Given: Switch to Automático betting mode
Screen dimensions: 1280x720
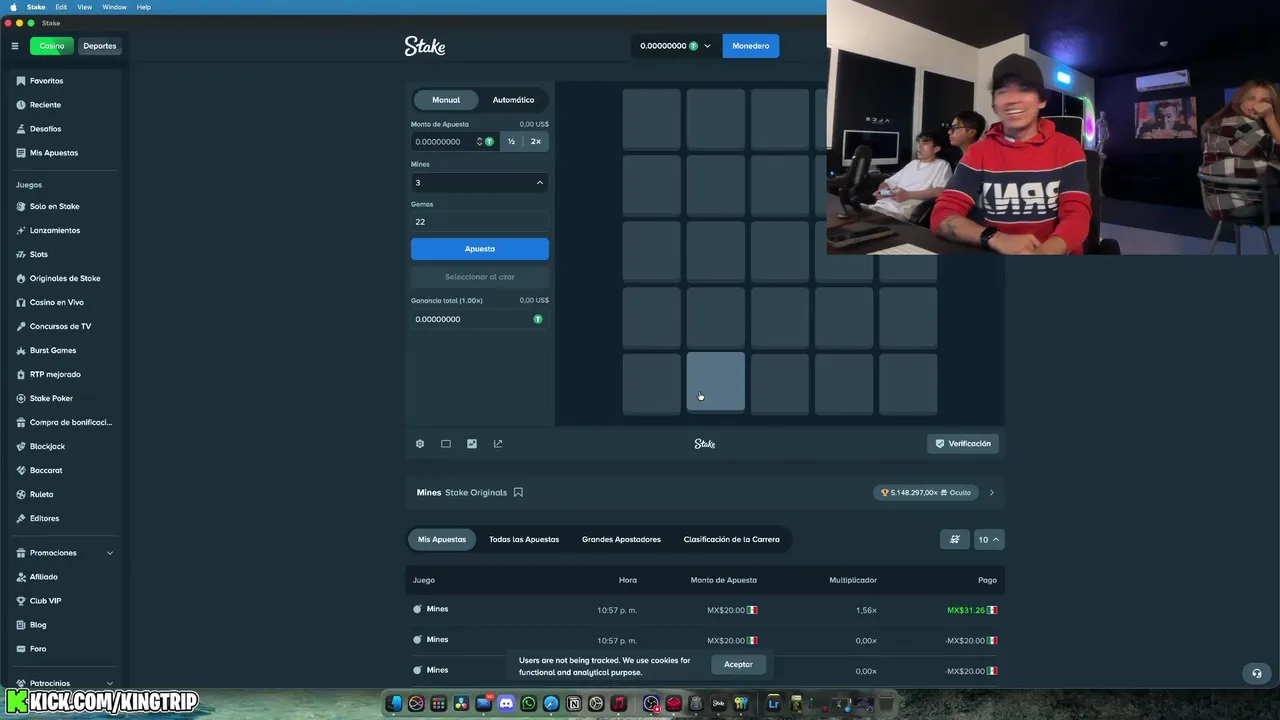Looking at the screenshot, I should tap(513, 100).
